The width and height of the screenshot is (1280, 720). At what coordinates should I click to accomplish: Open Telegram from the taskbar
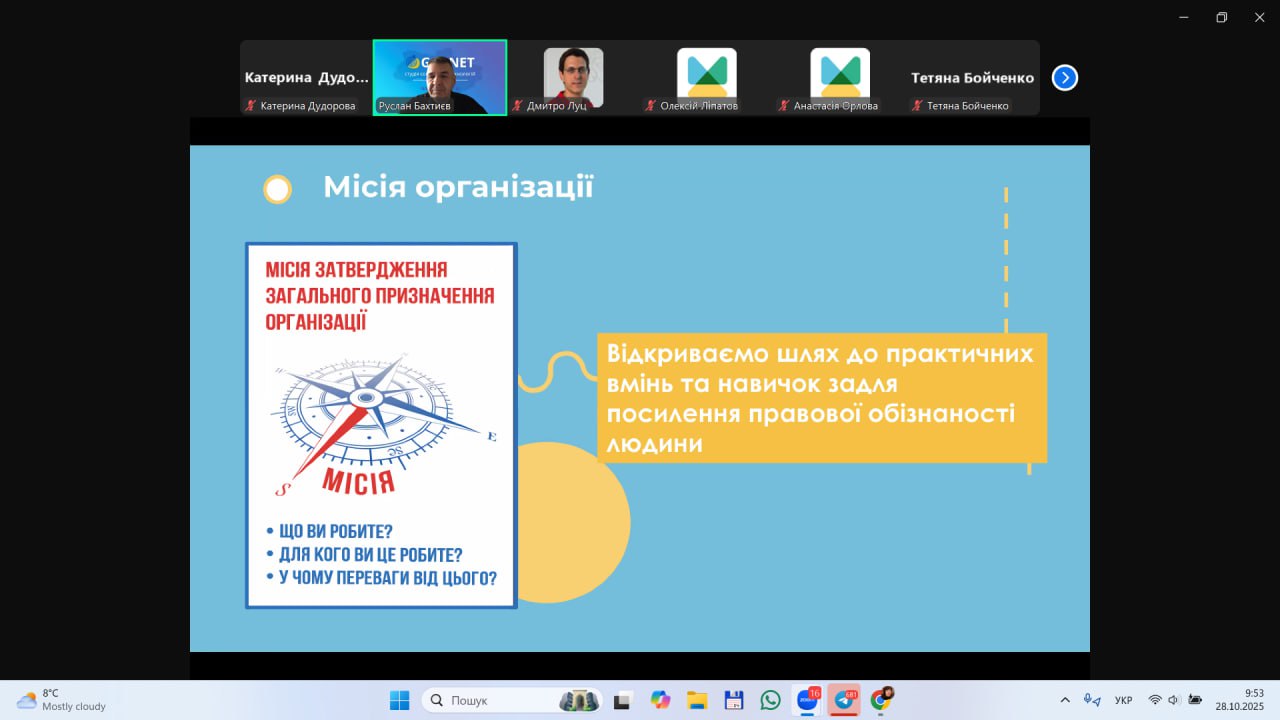(844, 700)
